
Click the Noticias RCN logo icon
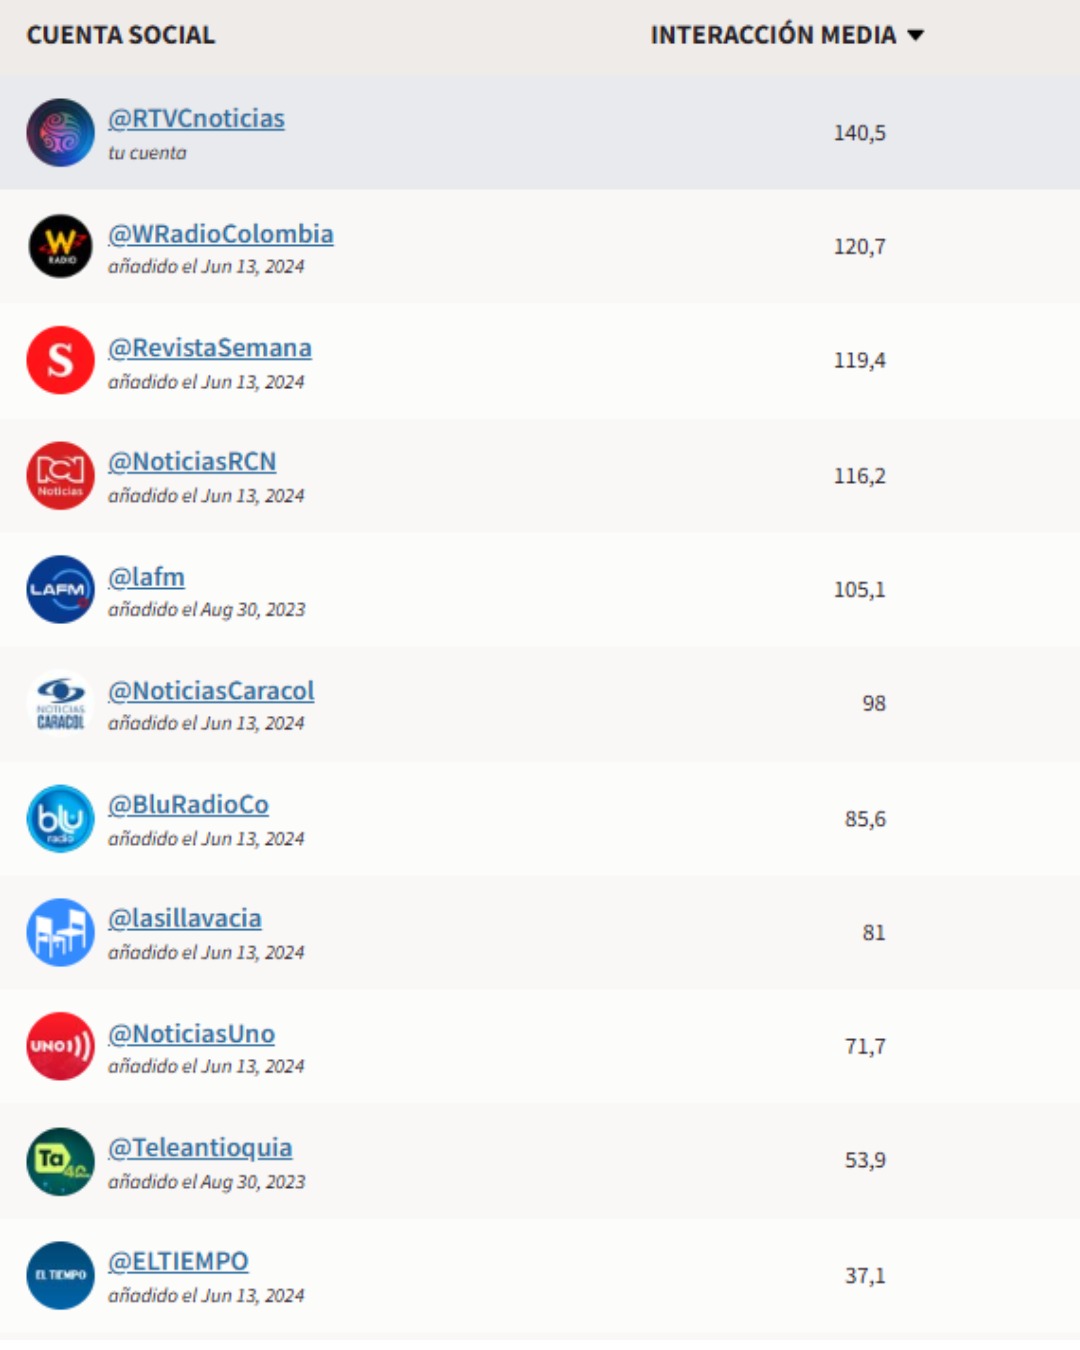[x=60, y=475]
